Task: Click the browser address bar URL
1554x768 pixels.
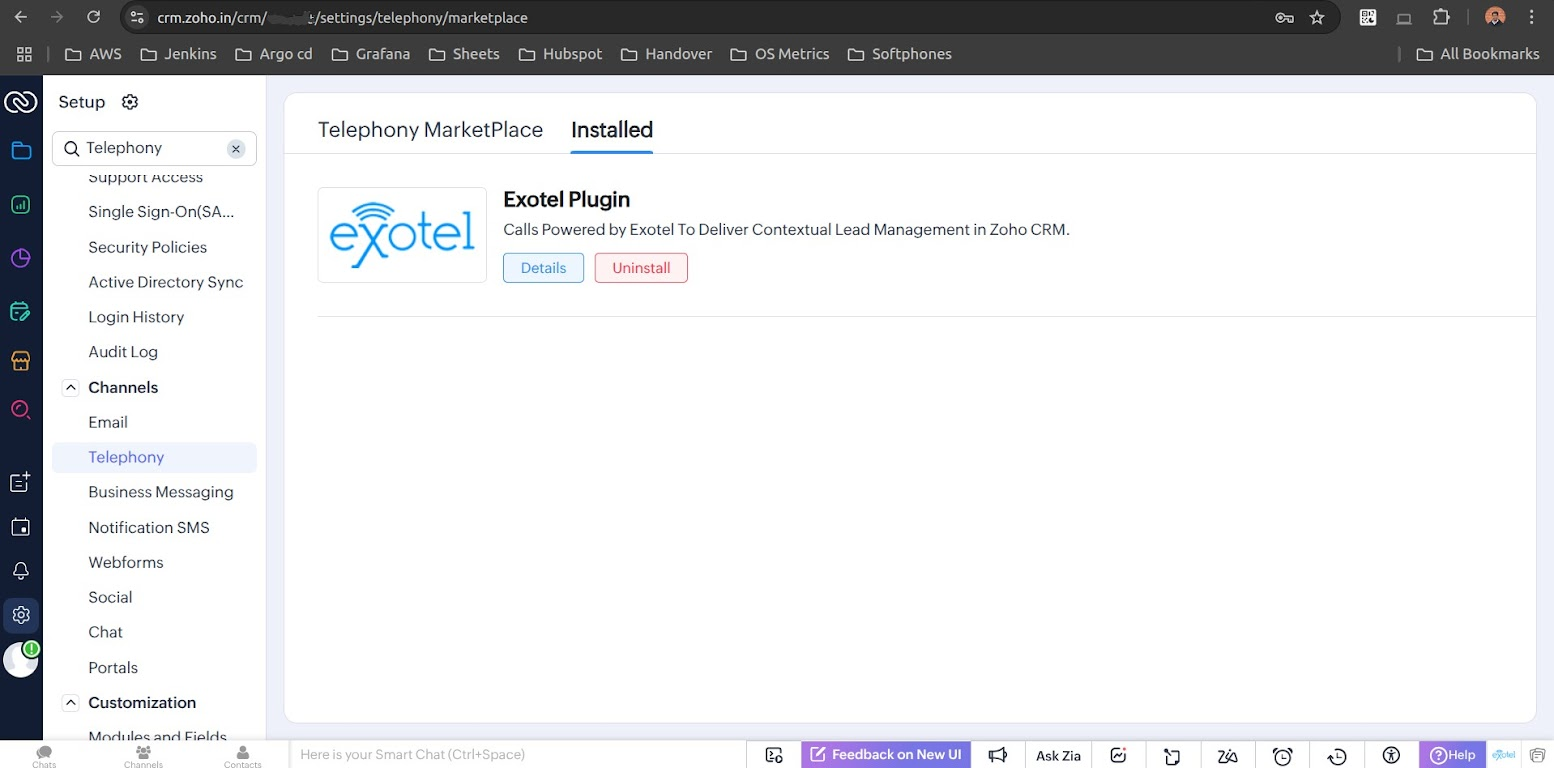Action: [x=342, y=17]
